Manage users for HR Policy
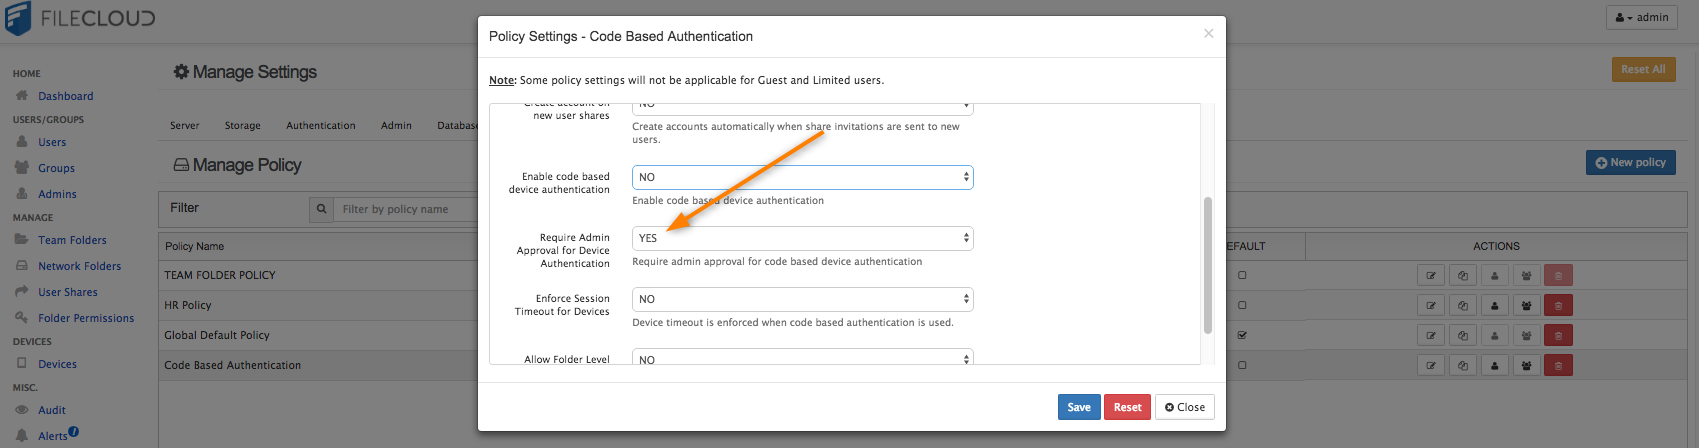Viewport: 1699px width, 448px height. pyautogui.click(x=1494, y=306)
